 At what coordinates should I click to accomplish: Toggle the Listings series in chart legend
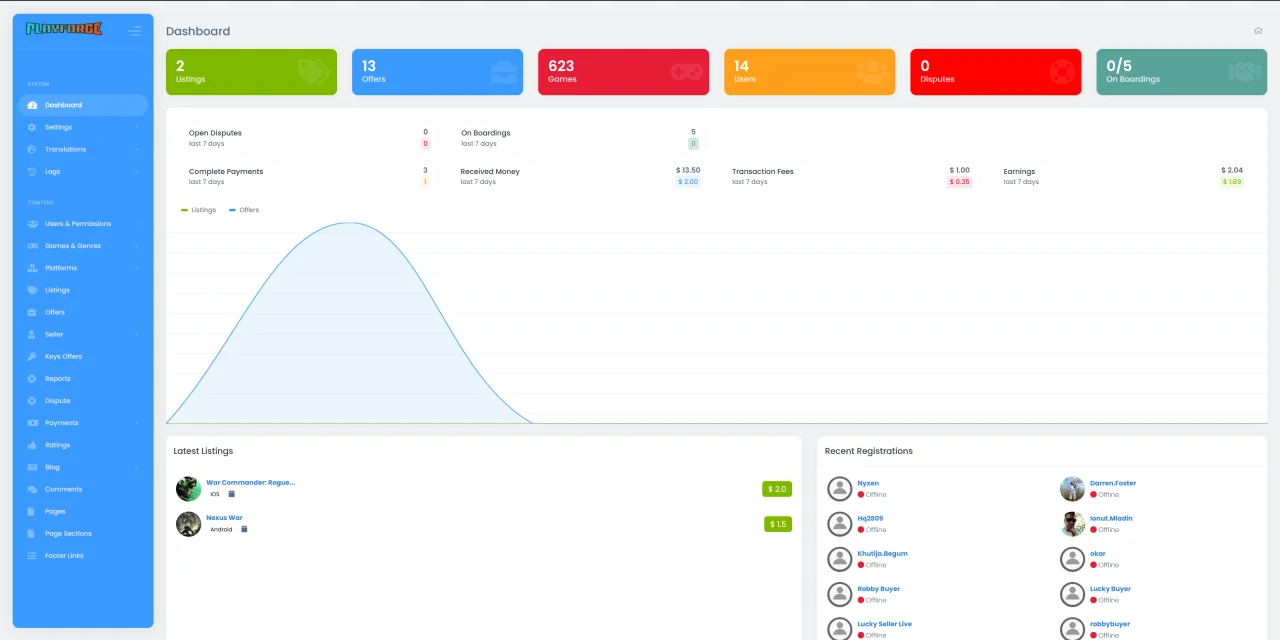(x=198, y=210)
